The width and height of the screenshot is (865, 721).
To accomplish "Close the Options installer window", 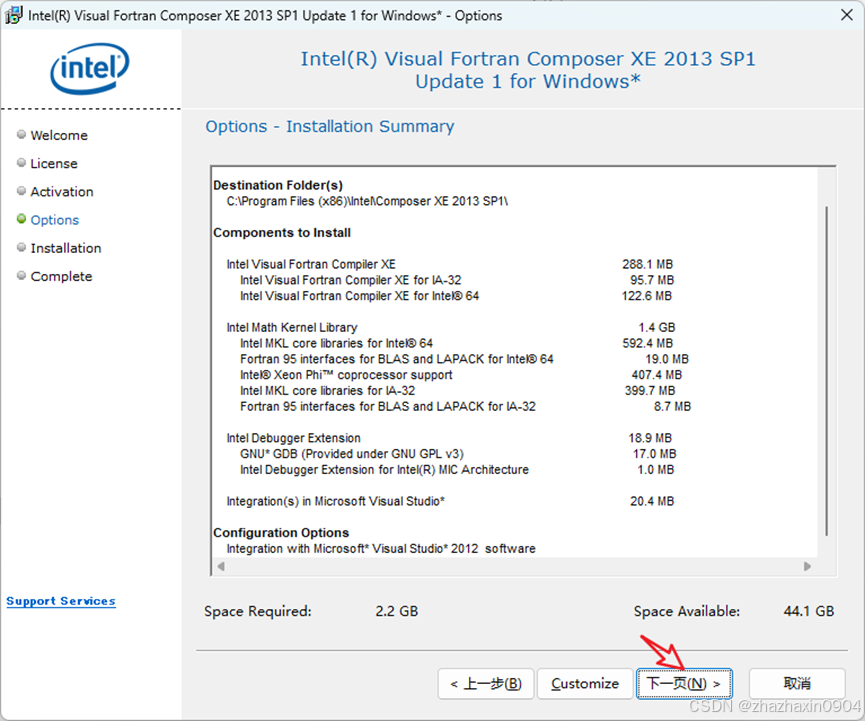I will click(847, 15).
